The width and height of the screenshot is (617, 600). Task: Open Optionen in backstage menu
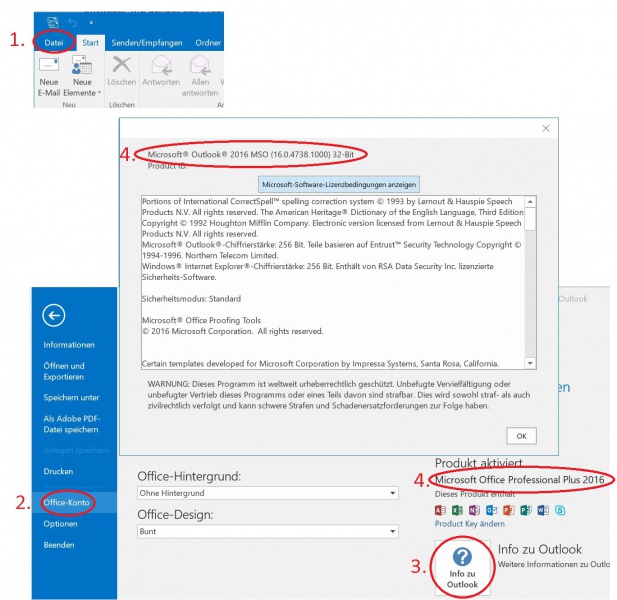(60, 524)
